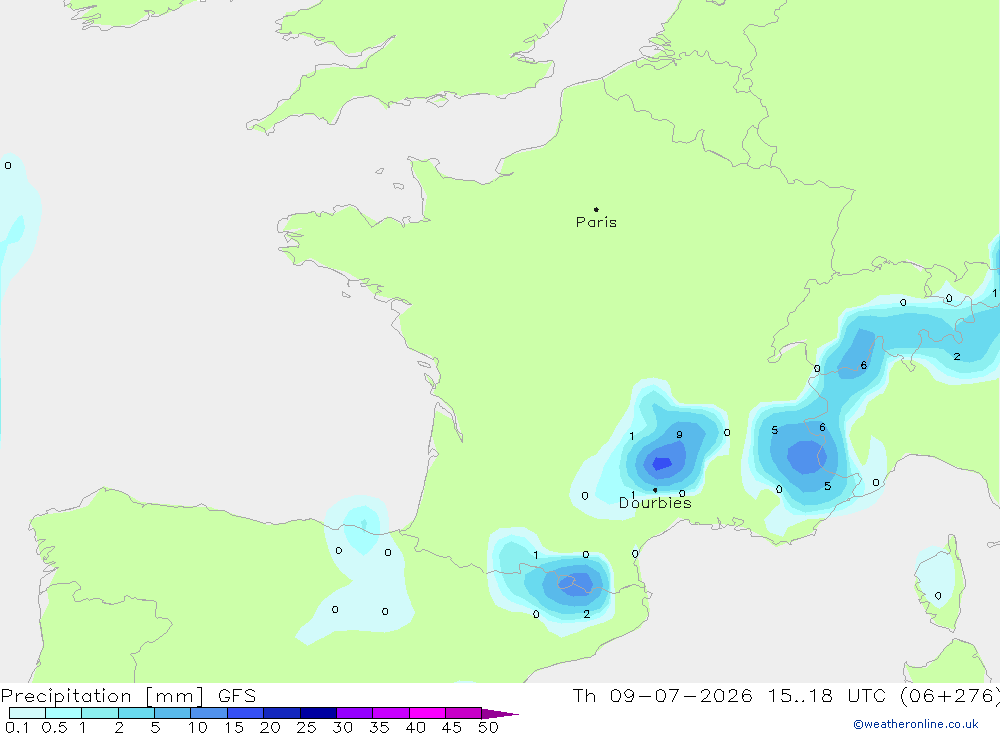Select the Paris city dot marker
The width and height of the screenshot is (1000, 733).
coord(596,209)
